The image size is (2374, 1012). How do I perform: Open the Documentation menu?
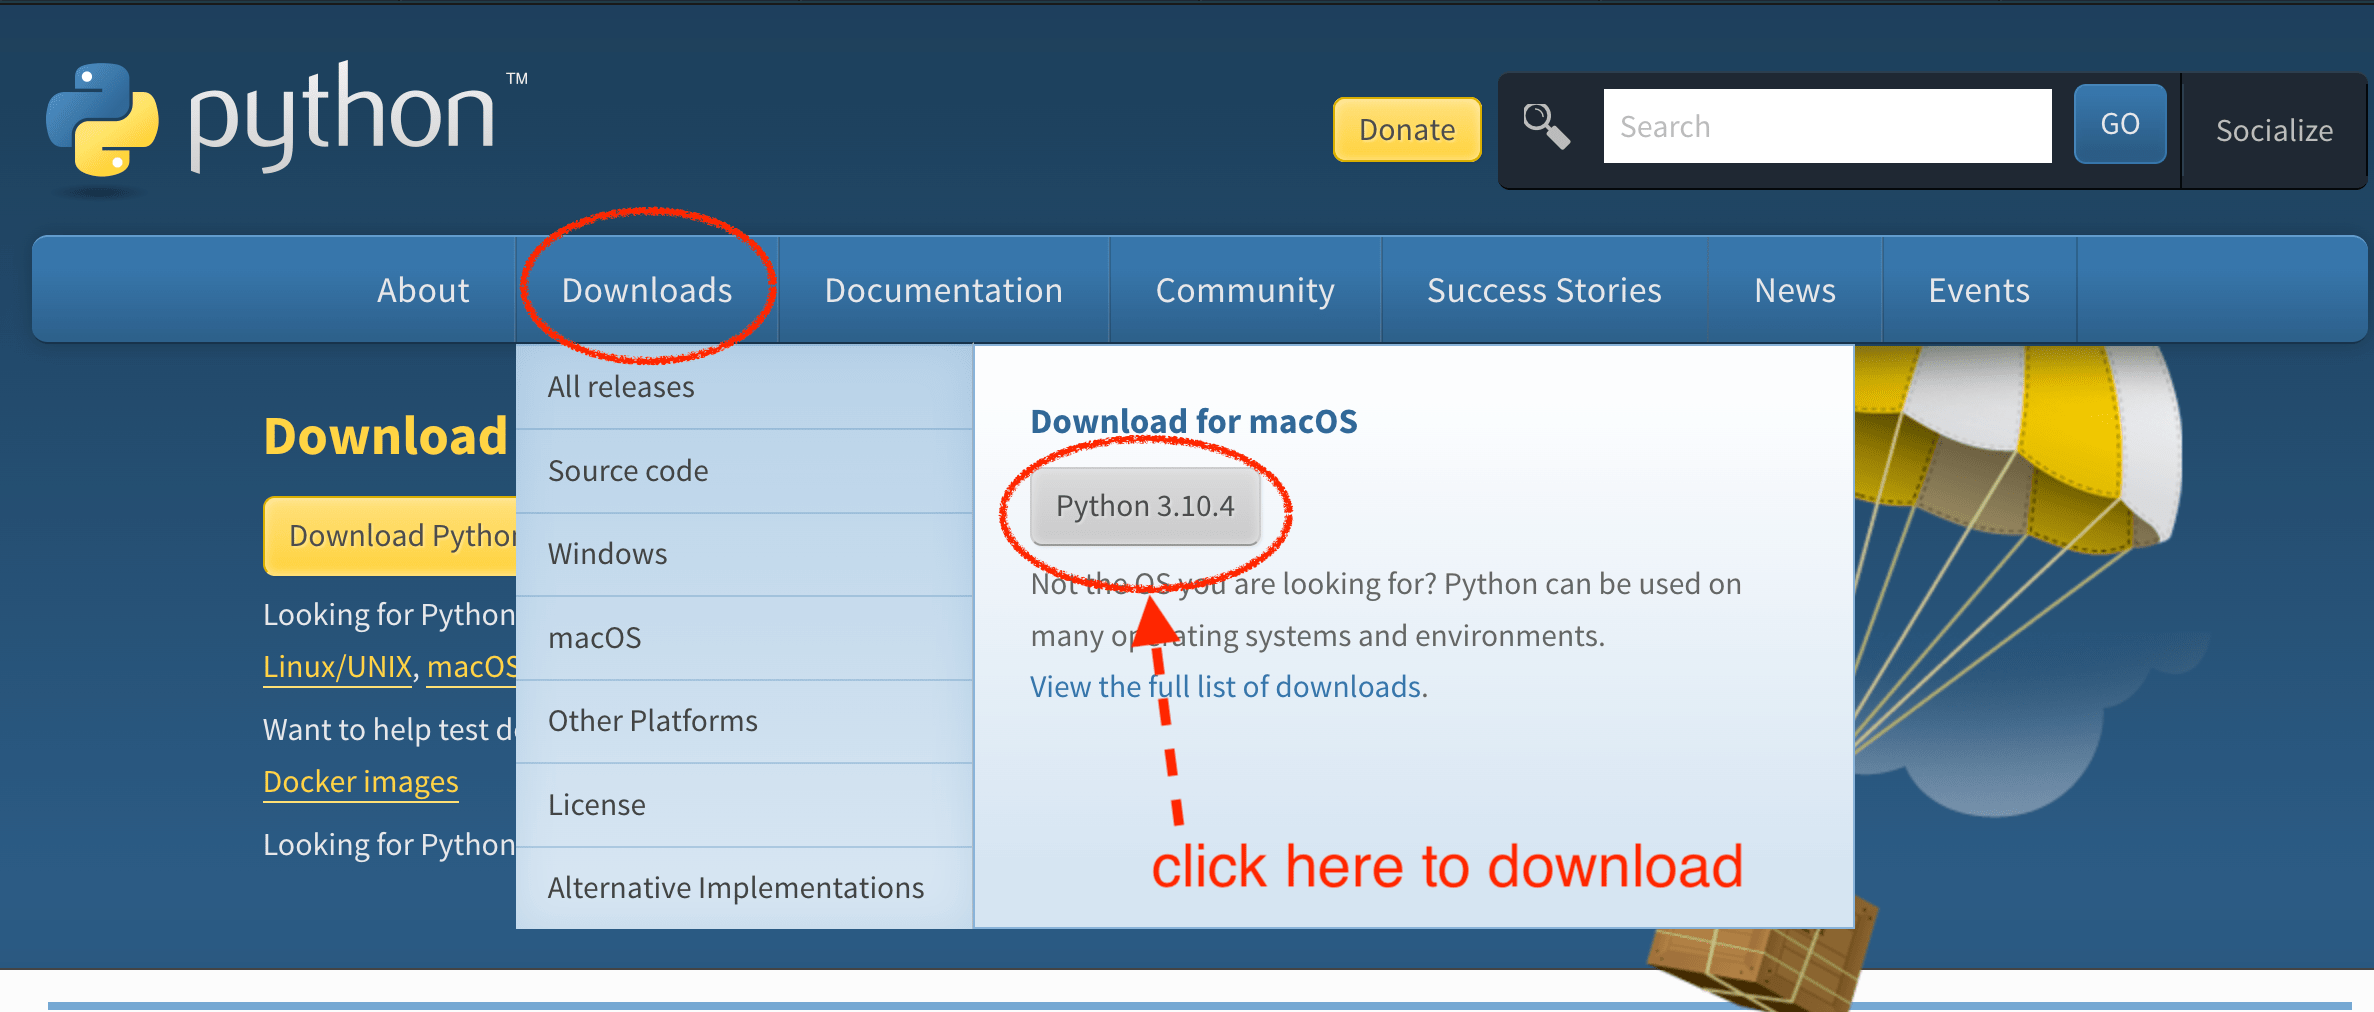tap(943, 290)
